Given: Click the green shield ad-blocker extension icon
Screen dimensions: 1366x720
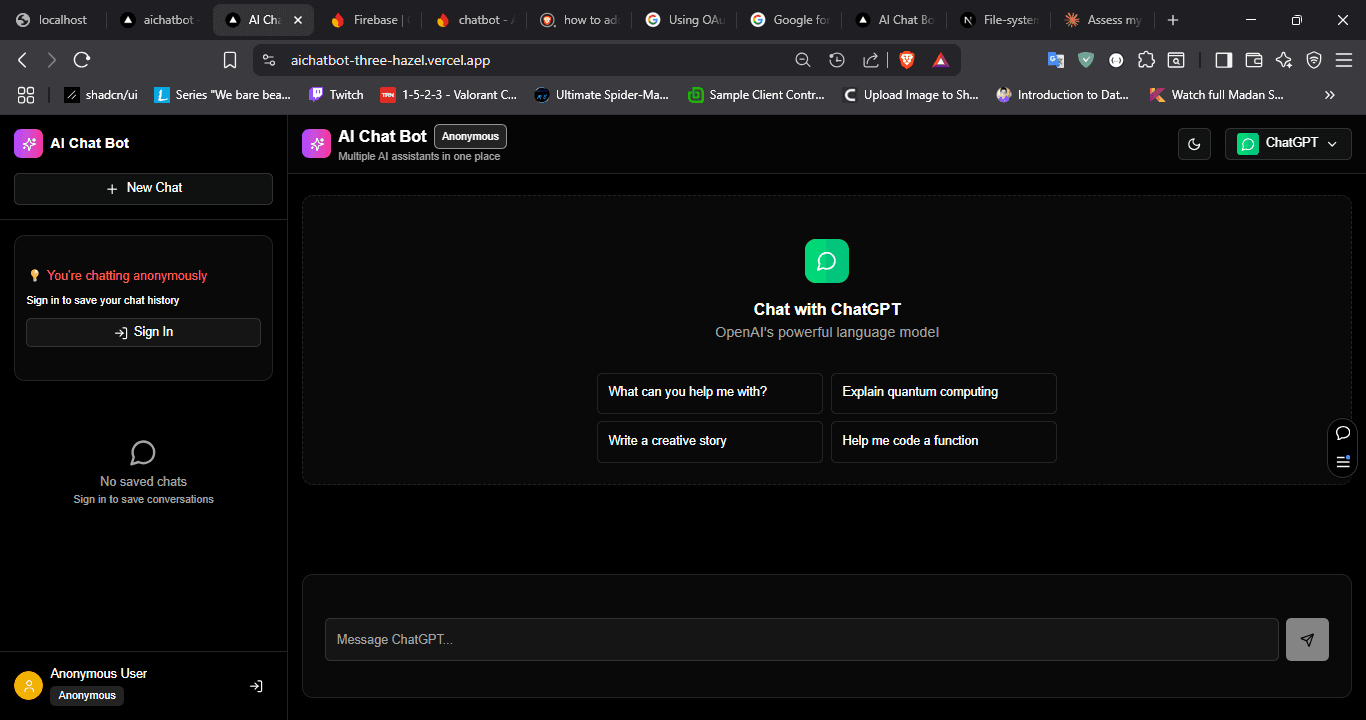Looking at the screenshot, I should click(x=1086, y=60).
